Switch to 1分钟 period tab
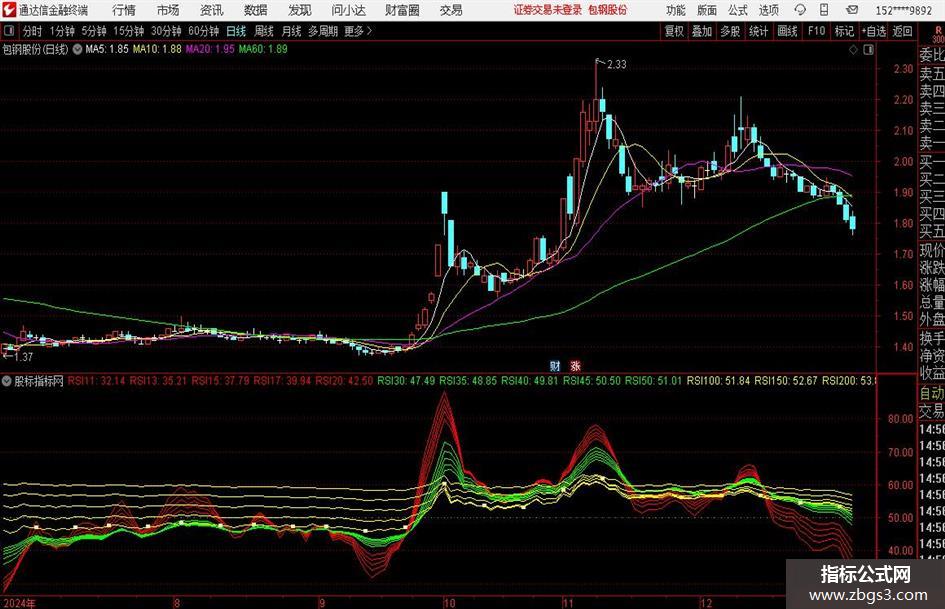The image size is (945, 609). (62, 31)
